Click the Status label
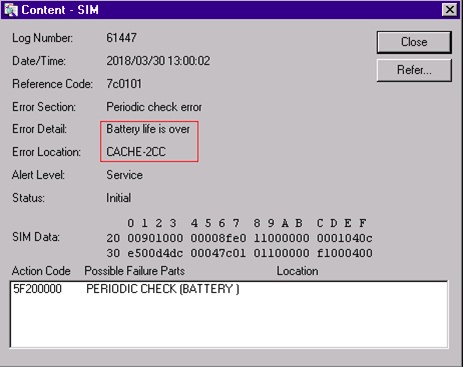463x367 pixels. coord(28,198)
